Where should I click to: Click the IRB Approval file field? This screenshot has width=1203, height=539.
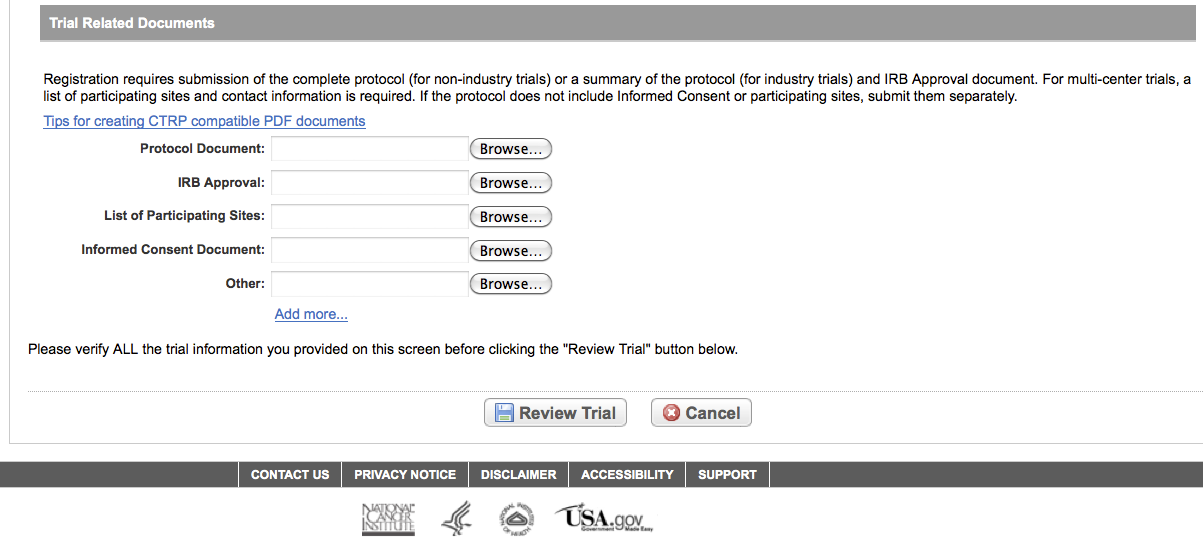coord(369,183)
